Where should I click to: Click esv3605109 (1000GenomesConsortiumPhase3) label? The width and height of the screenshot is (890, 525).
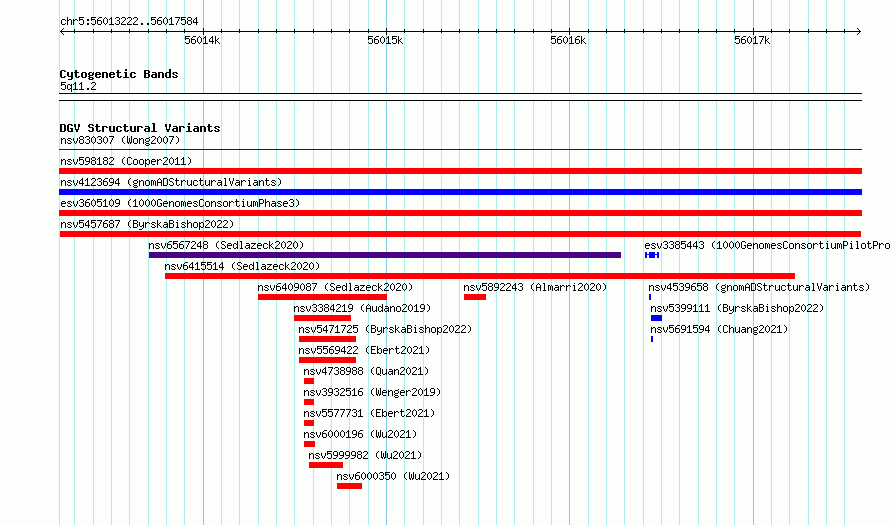coord(180,203)
